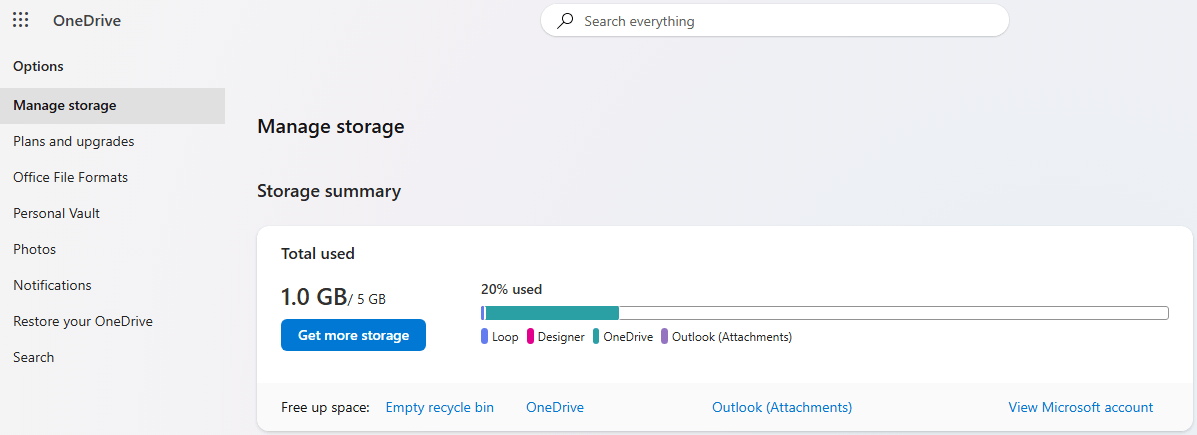The width and height of the screenshot is (1197, 435).
Task: Open OneDrive free up space link
Action: pyautogui.click(x=555, y=408)
